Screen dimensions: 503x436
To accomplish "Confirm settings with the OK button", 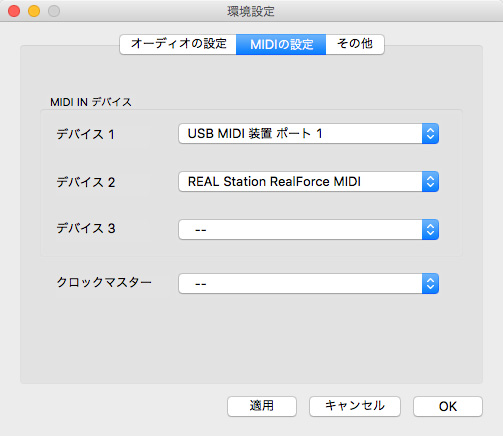I will (x=448, y=406).
